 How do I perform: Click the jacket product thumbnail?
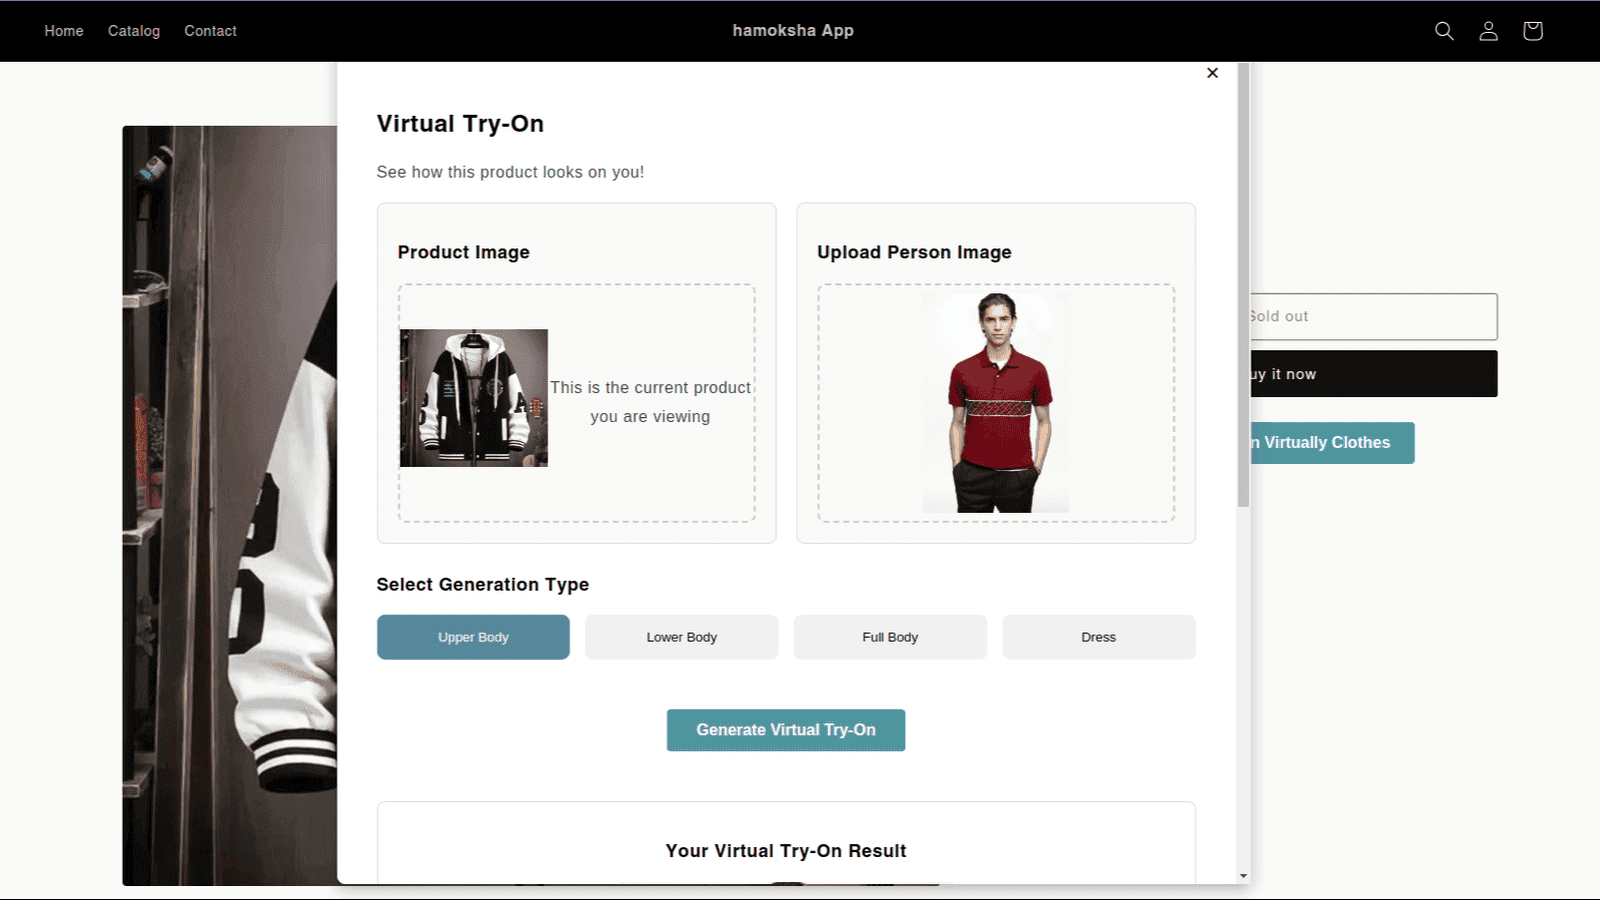coord(473,397)
